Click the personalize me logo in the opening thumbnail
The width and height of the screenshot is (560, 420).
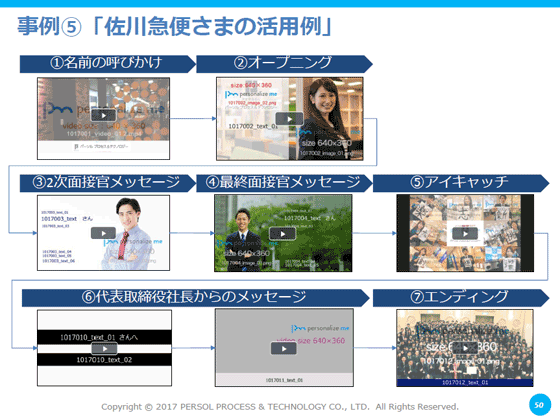pyautogui.click(x=251, y=94)
